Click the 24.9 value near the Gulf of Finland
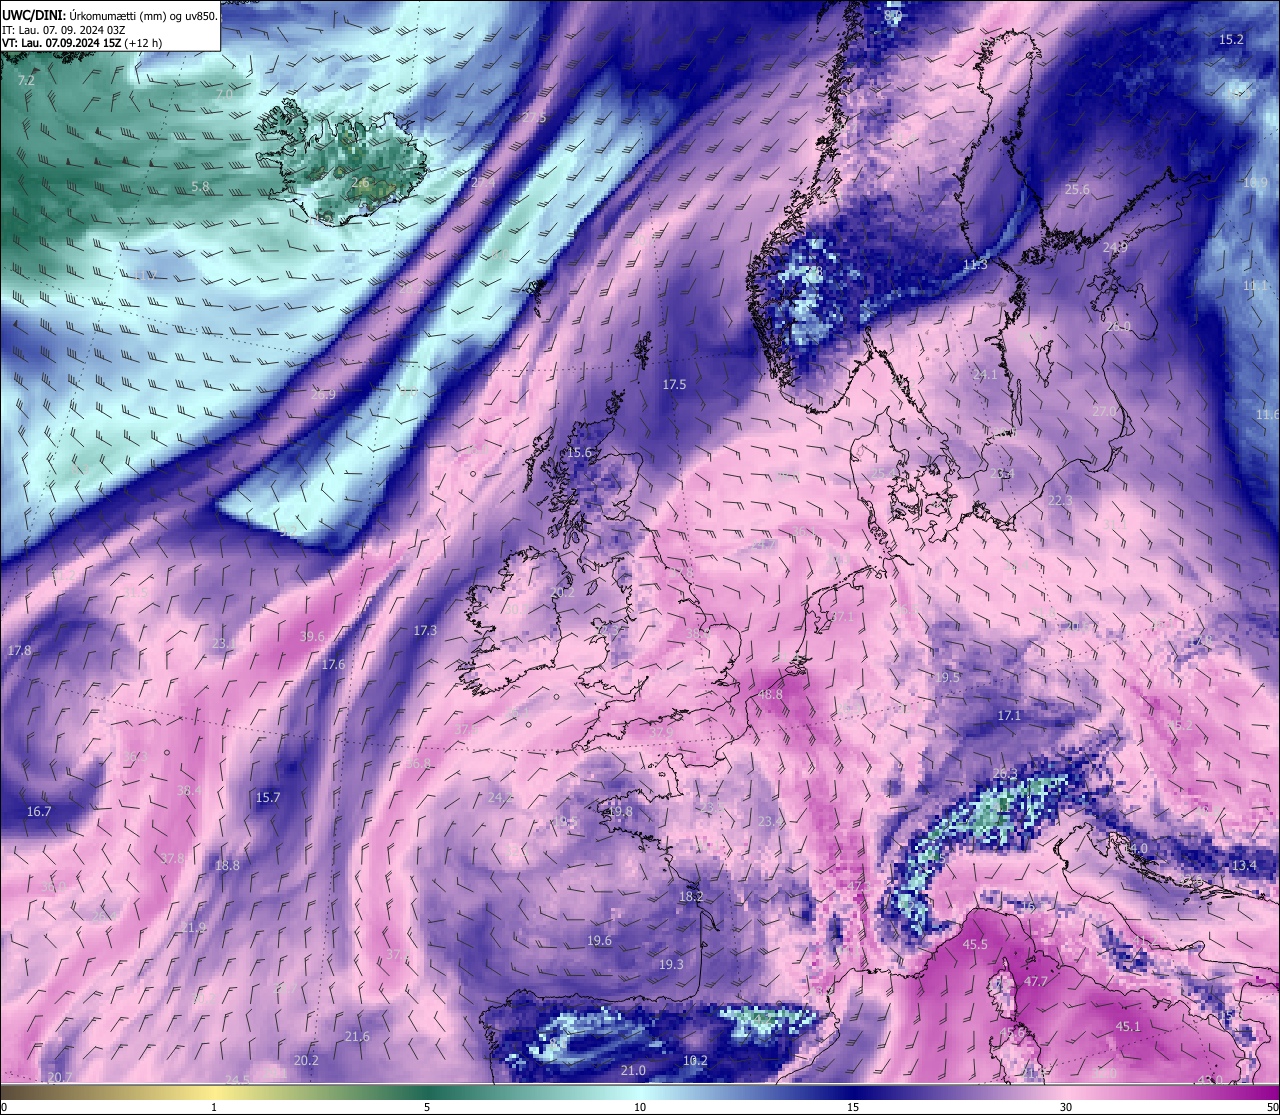 point(1115,247)
